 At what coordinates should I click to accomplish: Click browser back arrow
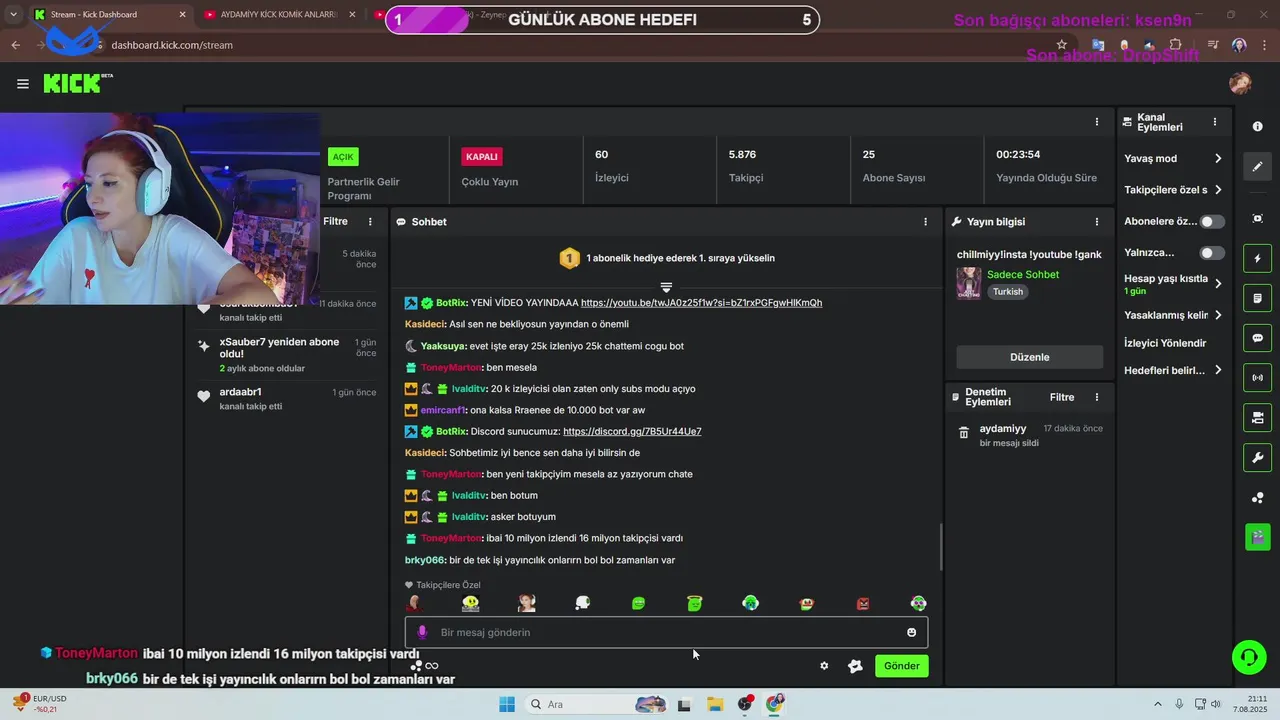[15, 45]
